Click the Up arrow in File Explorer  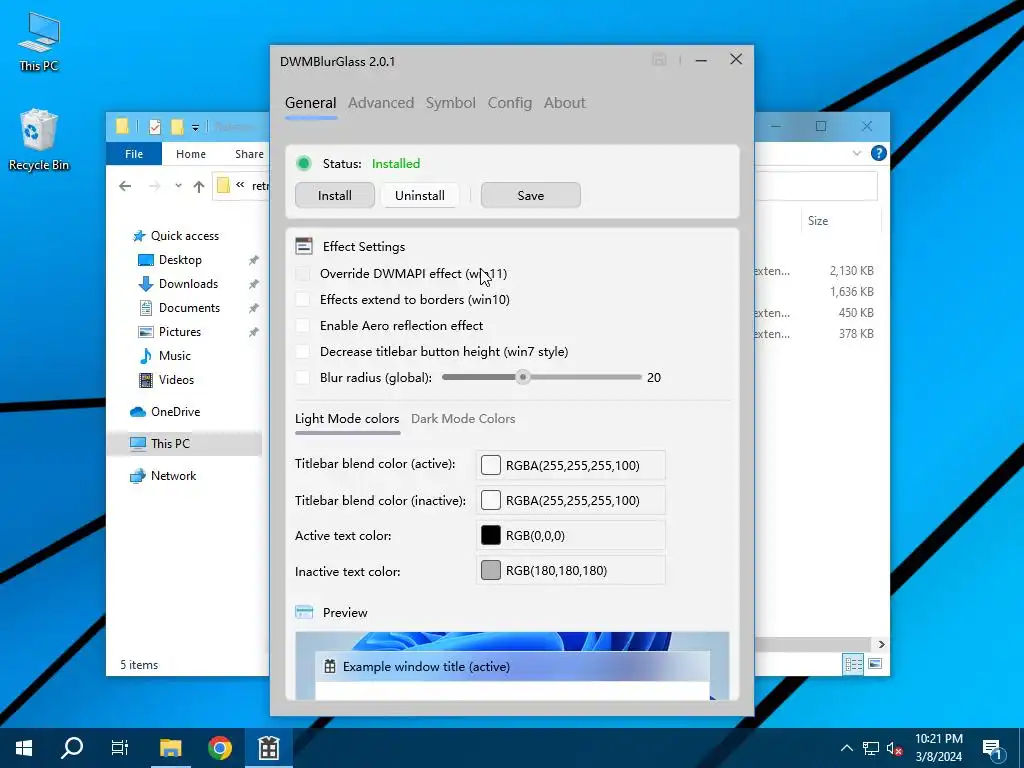point(199,186)
